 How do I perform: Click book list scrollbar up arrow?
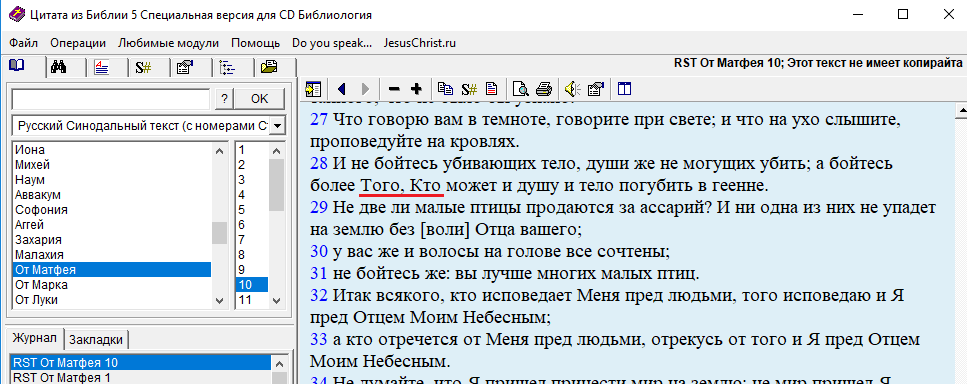pos(220,150)
